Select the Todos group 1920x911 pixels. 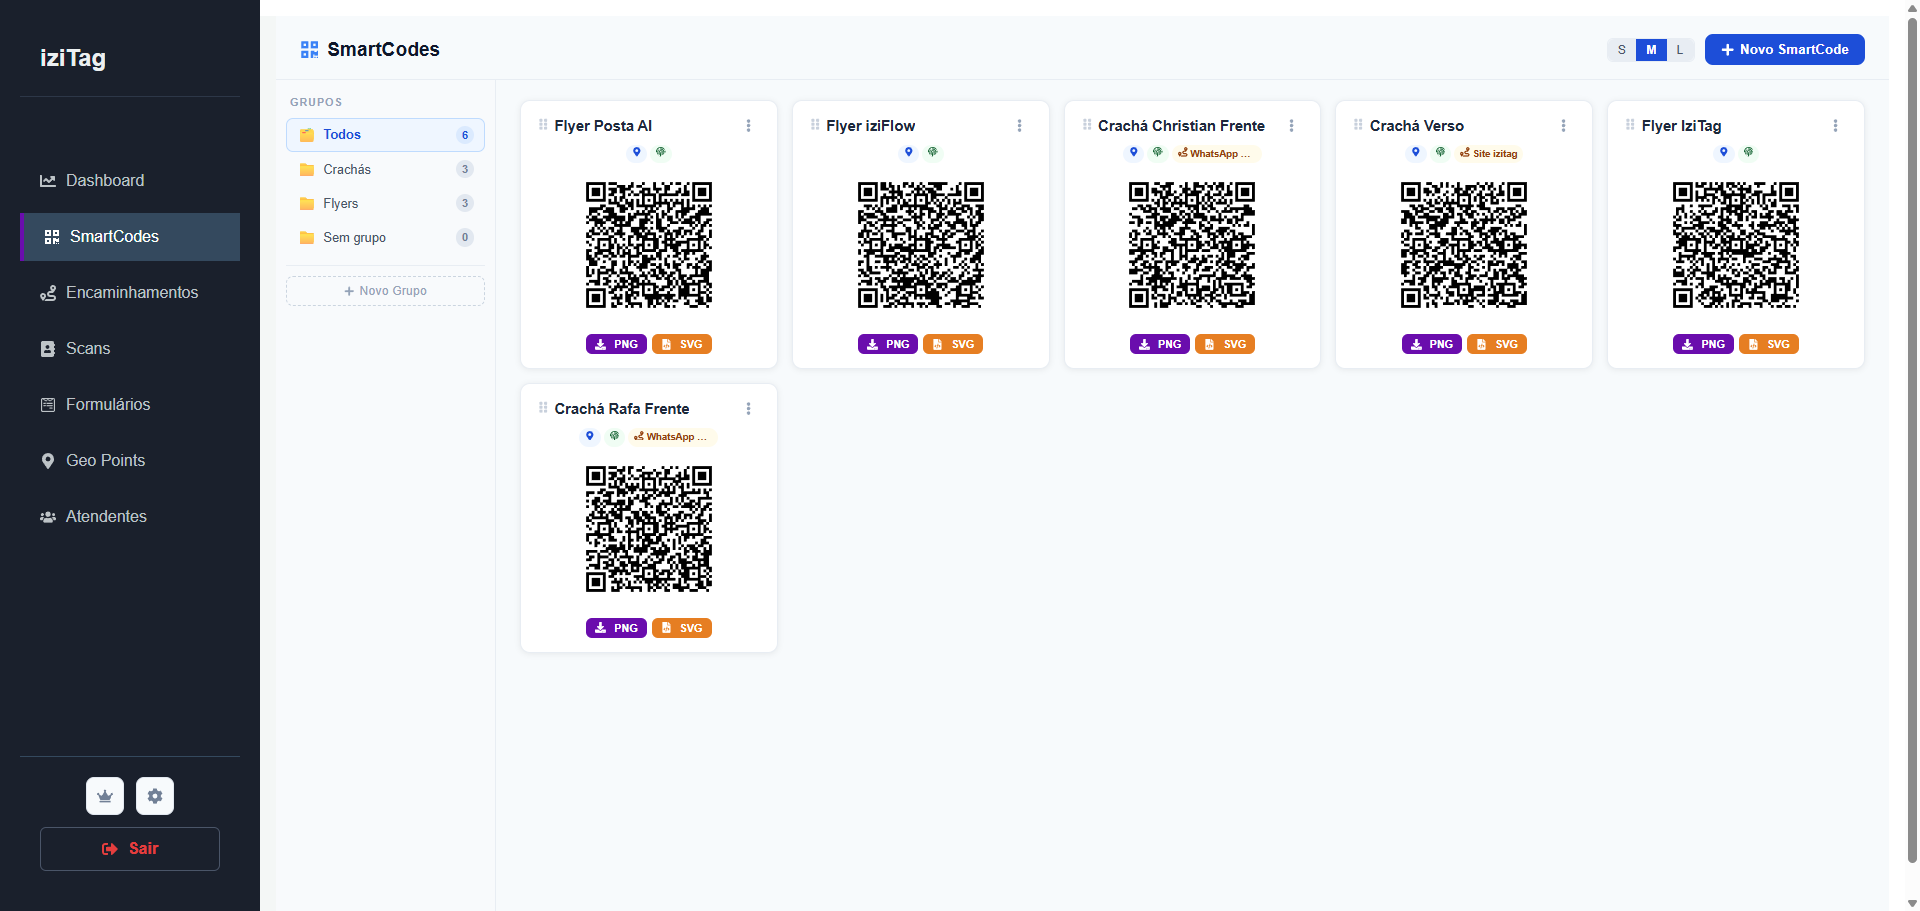[x=385, y=135]
